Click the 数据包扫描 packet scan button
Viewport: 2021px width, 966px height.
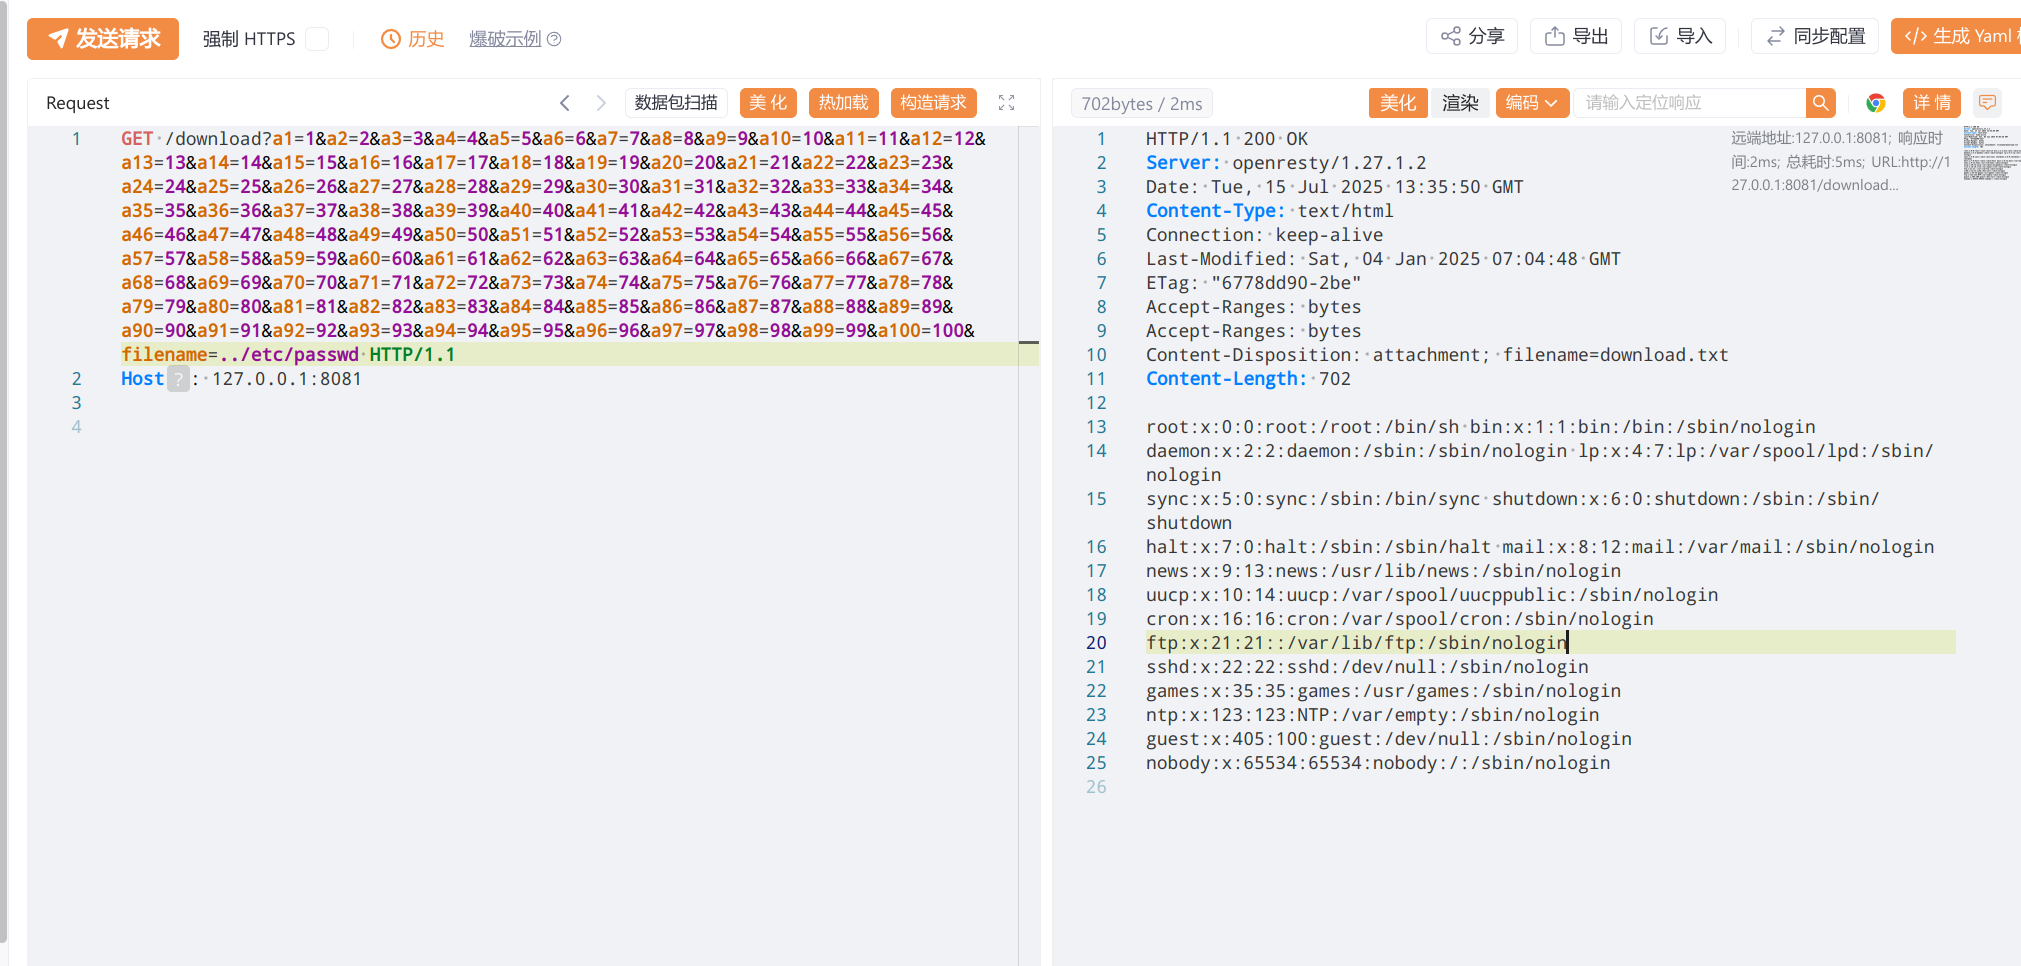676,103
